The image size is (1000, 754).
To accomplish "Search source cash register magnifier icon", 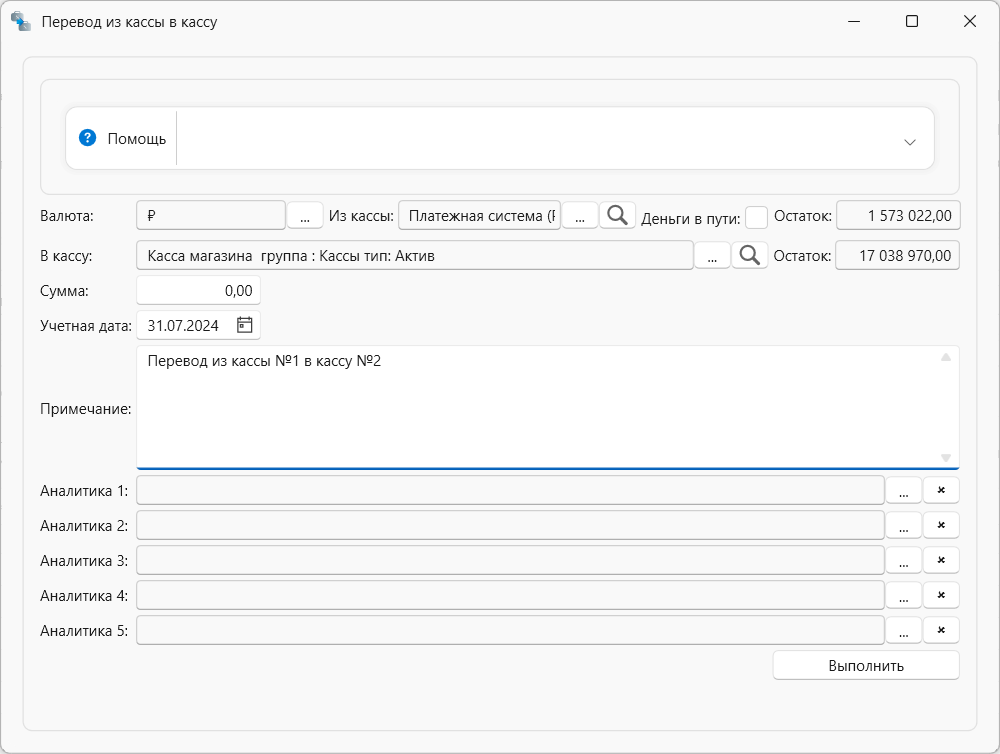I will pos(617,215).
